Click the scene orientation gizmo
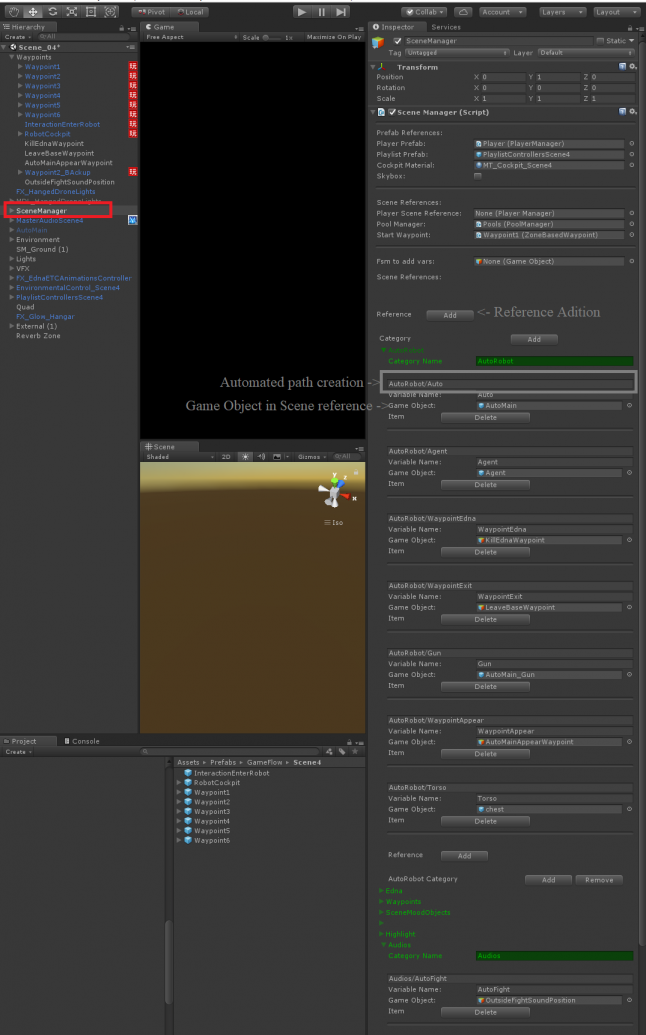Image resolution: width=646 pixels, height=1035 pixels. pos(333,491)
